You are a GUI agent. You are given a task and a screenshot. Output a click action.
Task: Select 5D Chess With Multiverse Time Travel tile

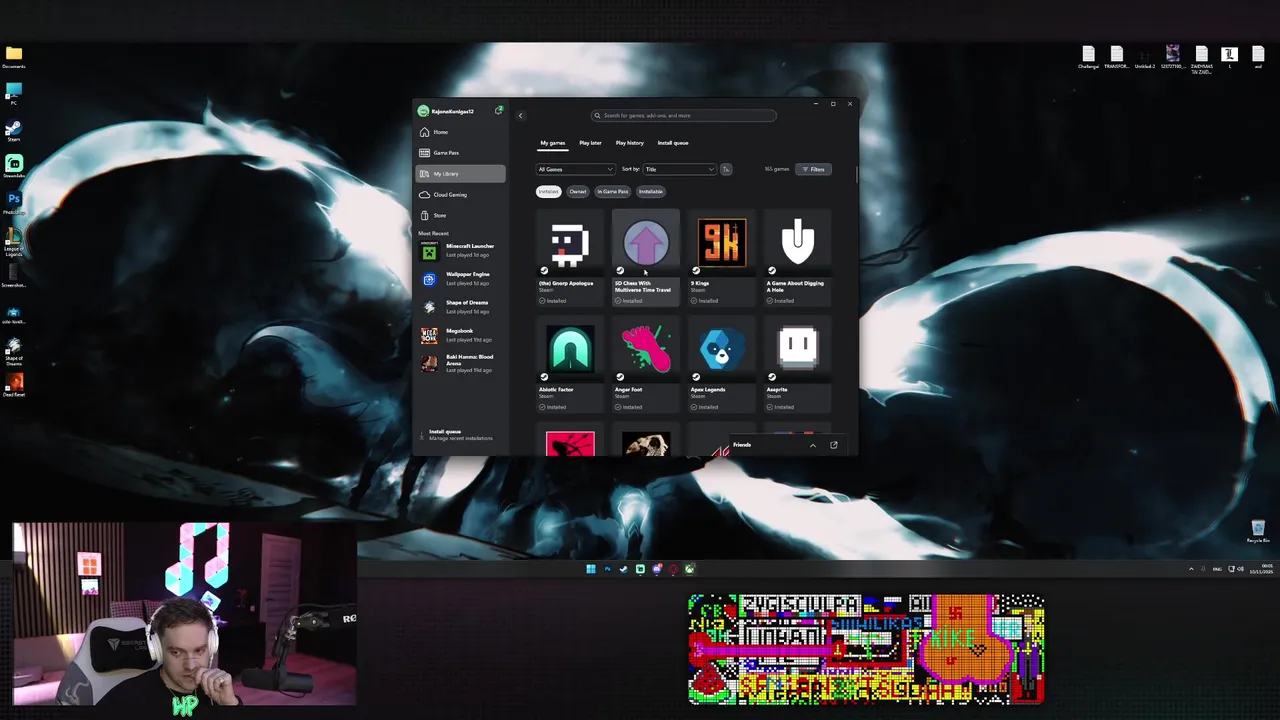(x=646, y=259)
